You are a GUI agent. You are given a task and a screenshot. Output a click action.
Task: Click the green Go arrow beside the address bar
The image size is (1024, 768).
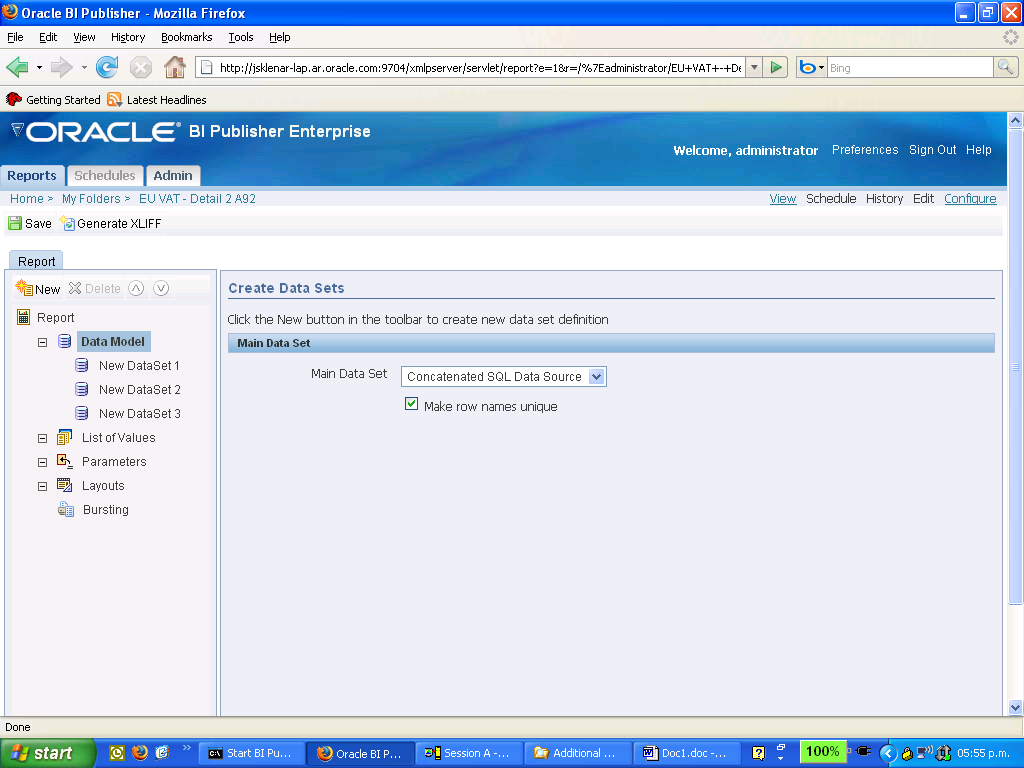[x=776, y=67]
